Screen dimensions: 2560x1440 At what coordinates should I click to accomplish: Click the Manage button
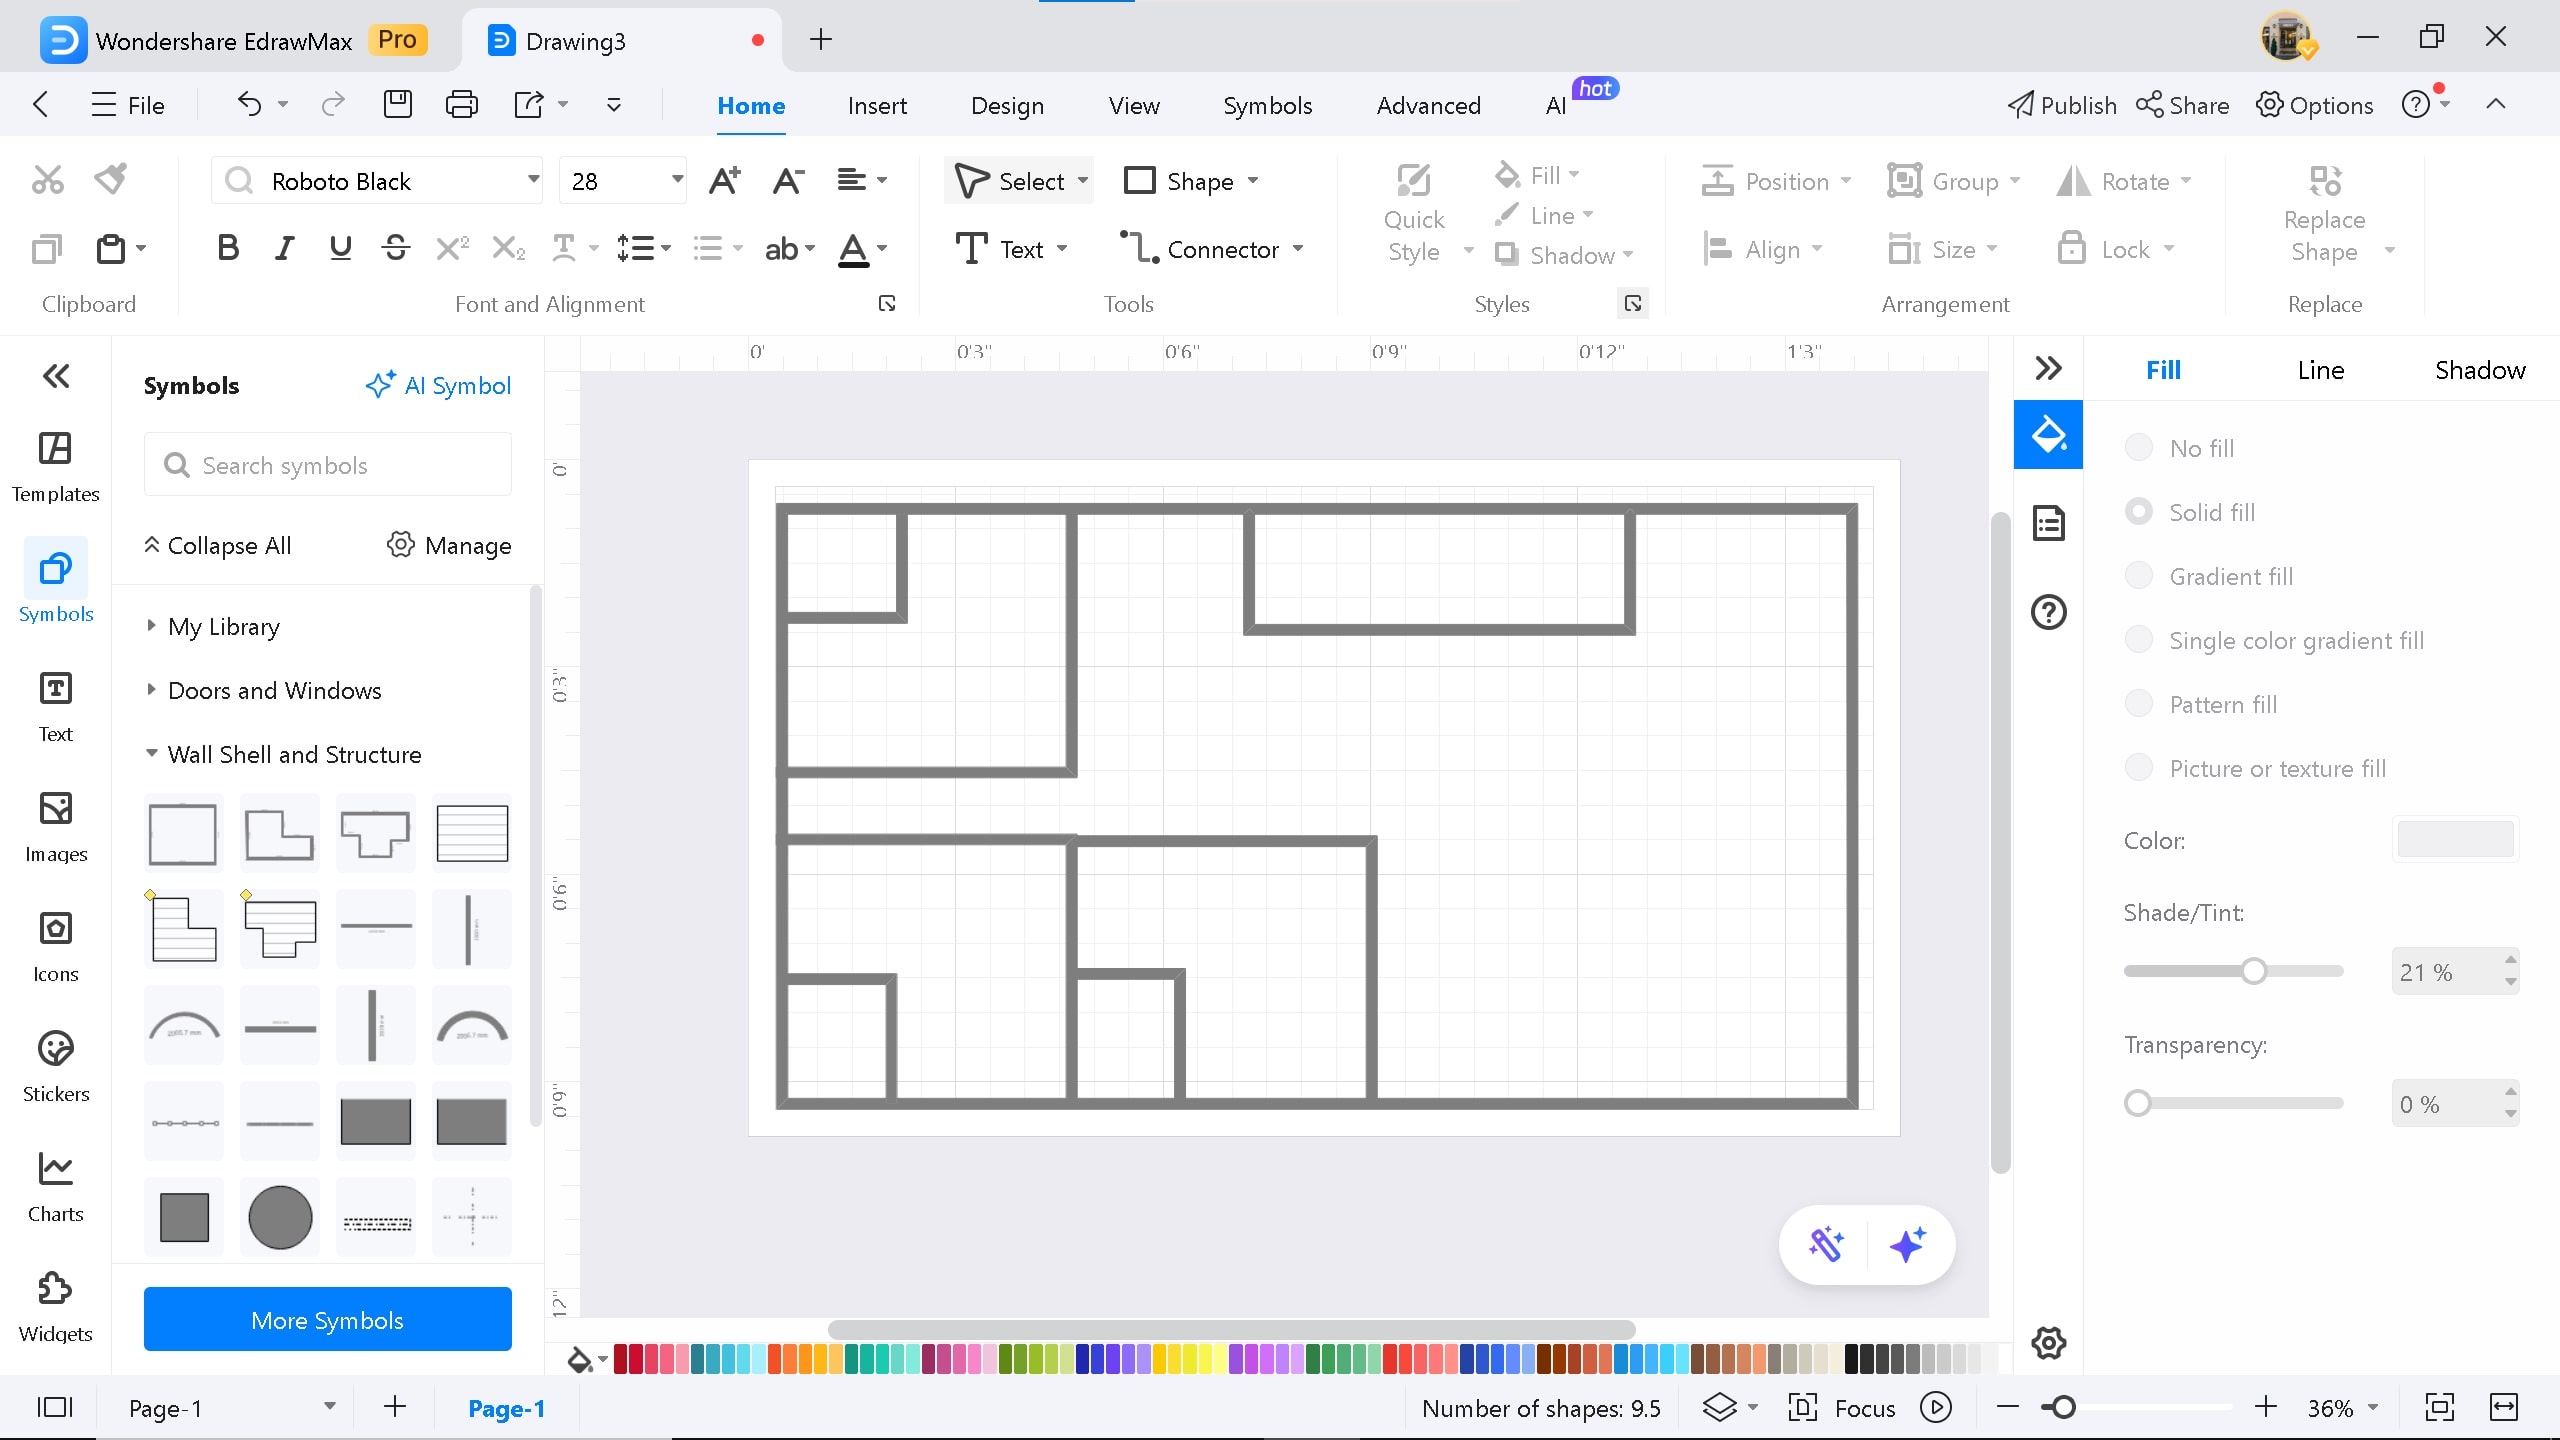tap(449, 545)
